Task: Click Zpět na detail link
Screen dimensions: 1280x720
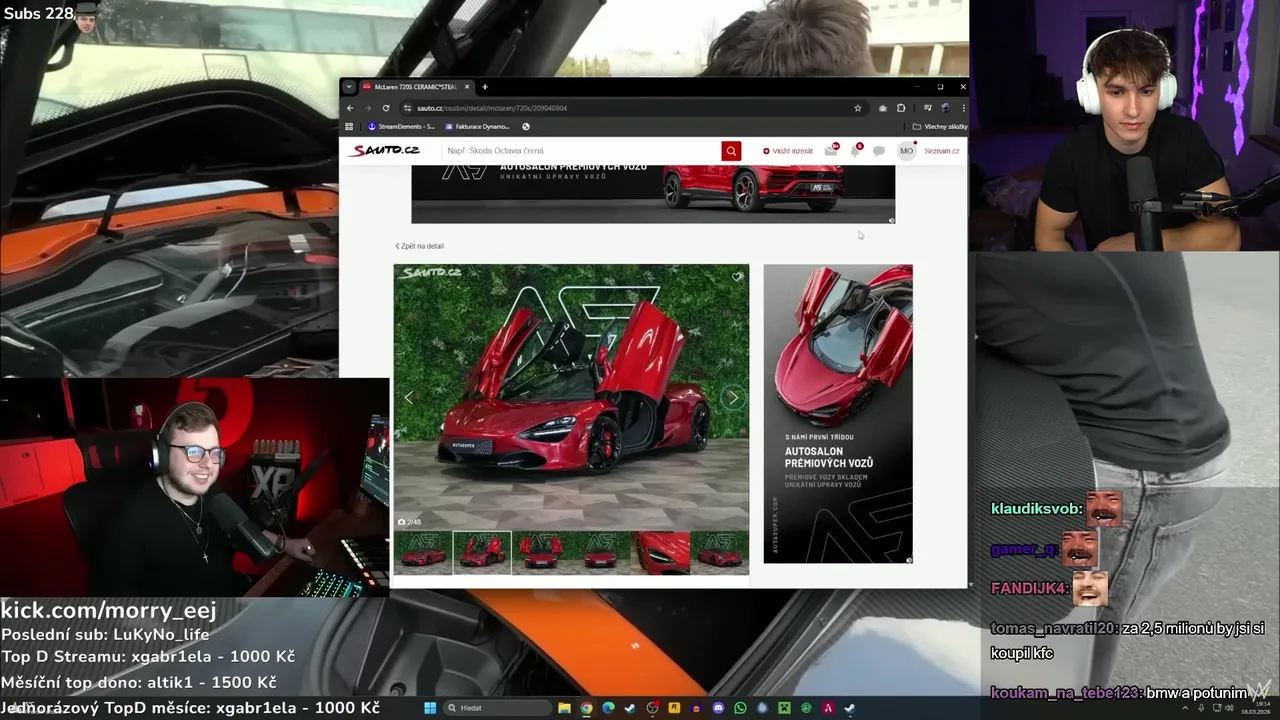Action: tap(420, 246)
